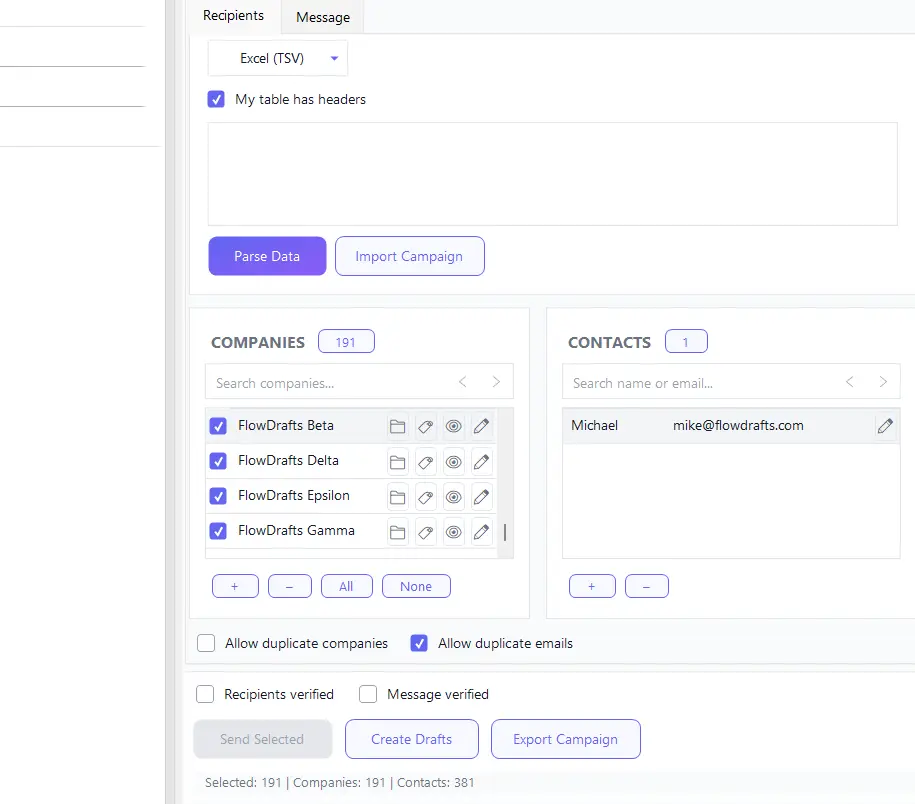The height and width of the screenshot is (804, 915).
Task: Click the tag icon for FlowDrafts Beta
Action: point(425,426)
